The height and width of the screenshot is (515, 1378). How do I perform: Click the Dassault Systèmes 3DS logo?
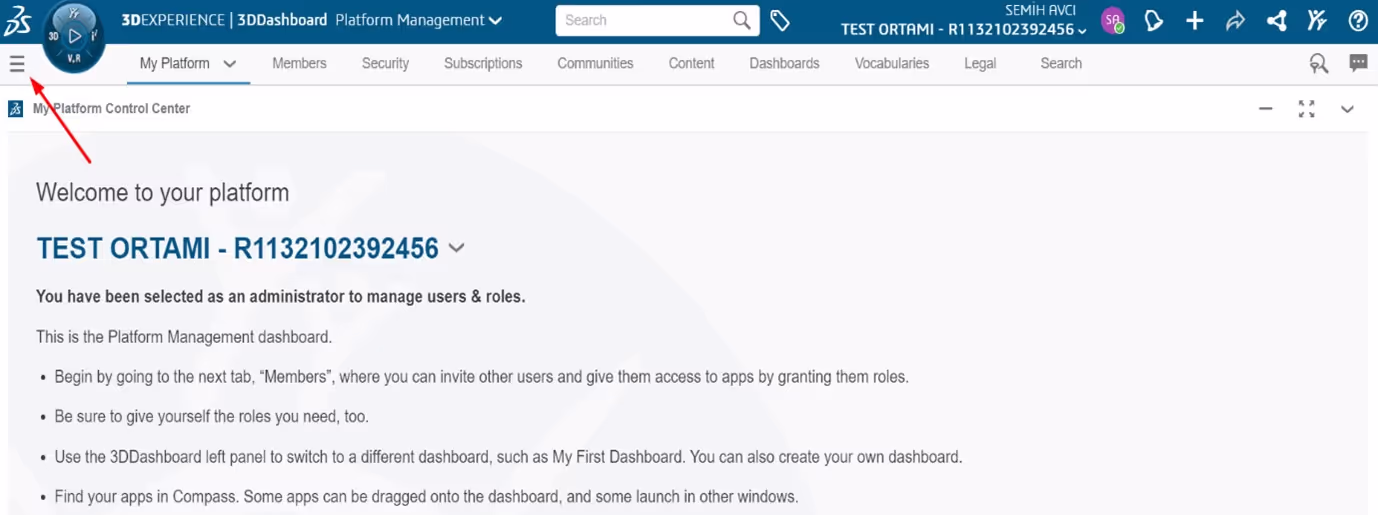click(x=17, y=20)
